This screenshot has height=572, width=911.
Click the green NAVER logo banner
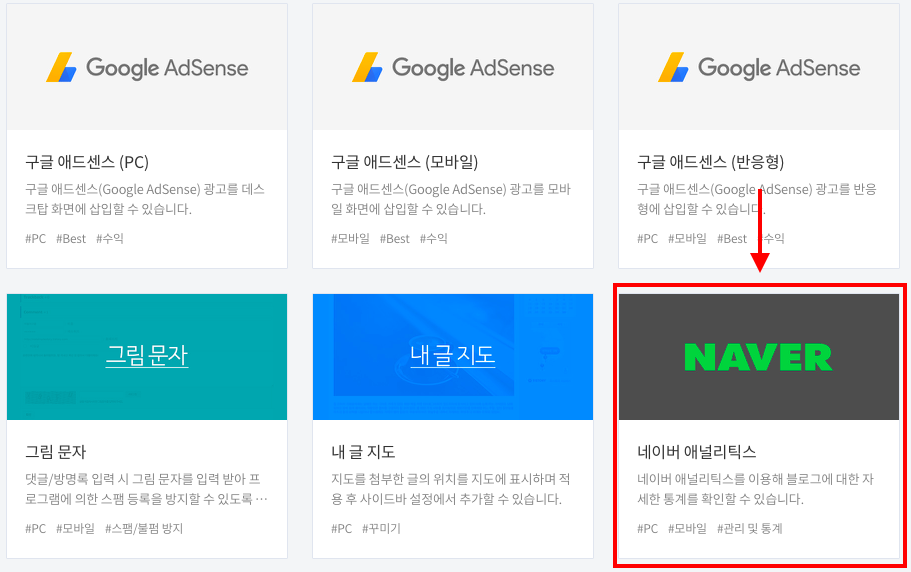pyautogui.click(x=759, y=357)
